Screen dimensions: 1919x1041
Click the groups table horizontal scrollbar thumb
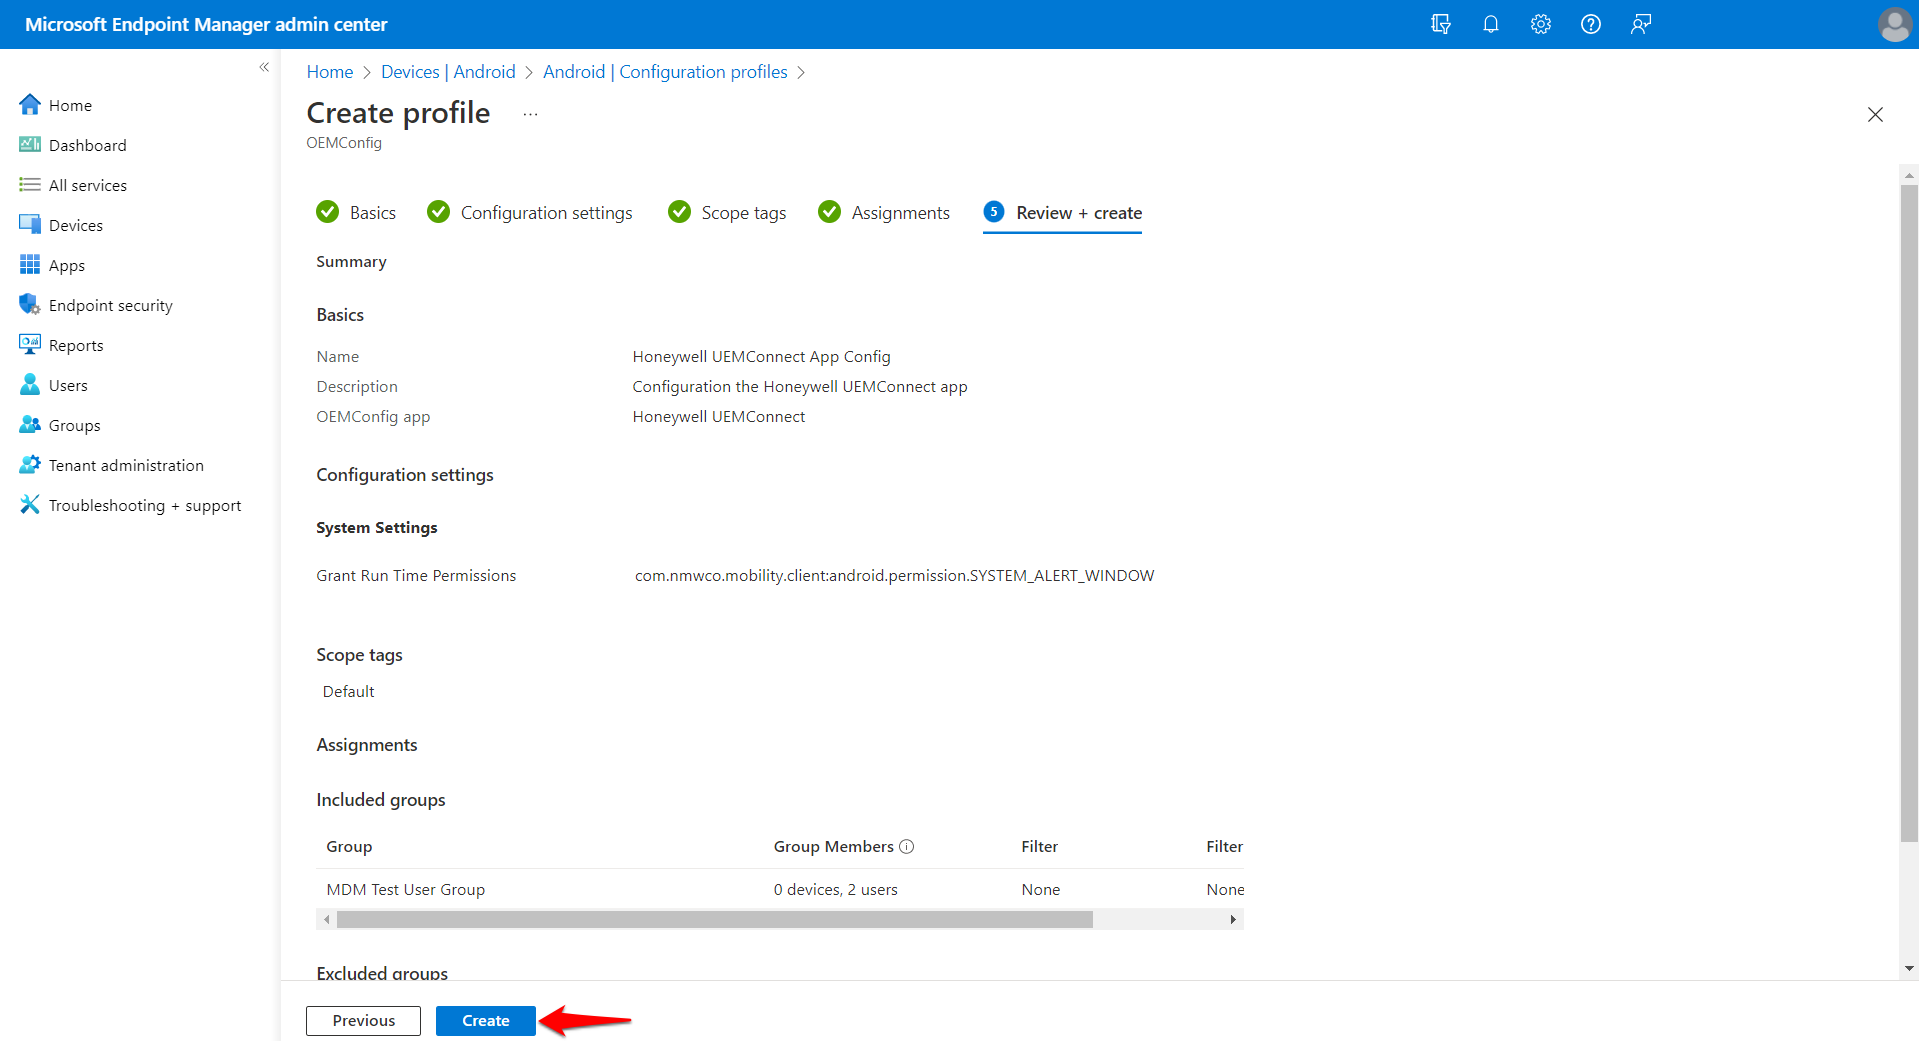(x=714, y=919)
